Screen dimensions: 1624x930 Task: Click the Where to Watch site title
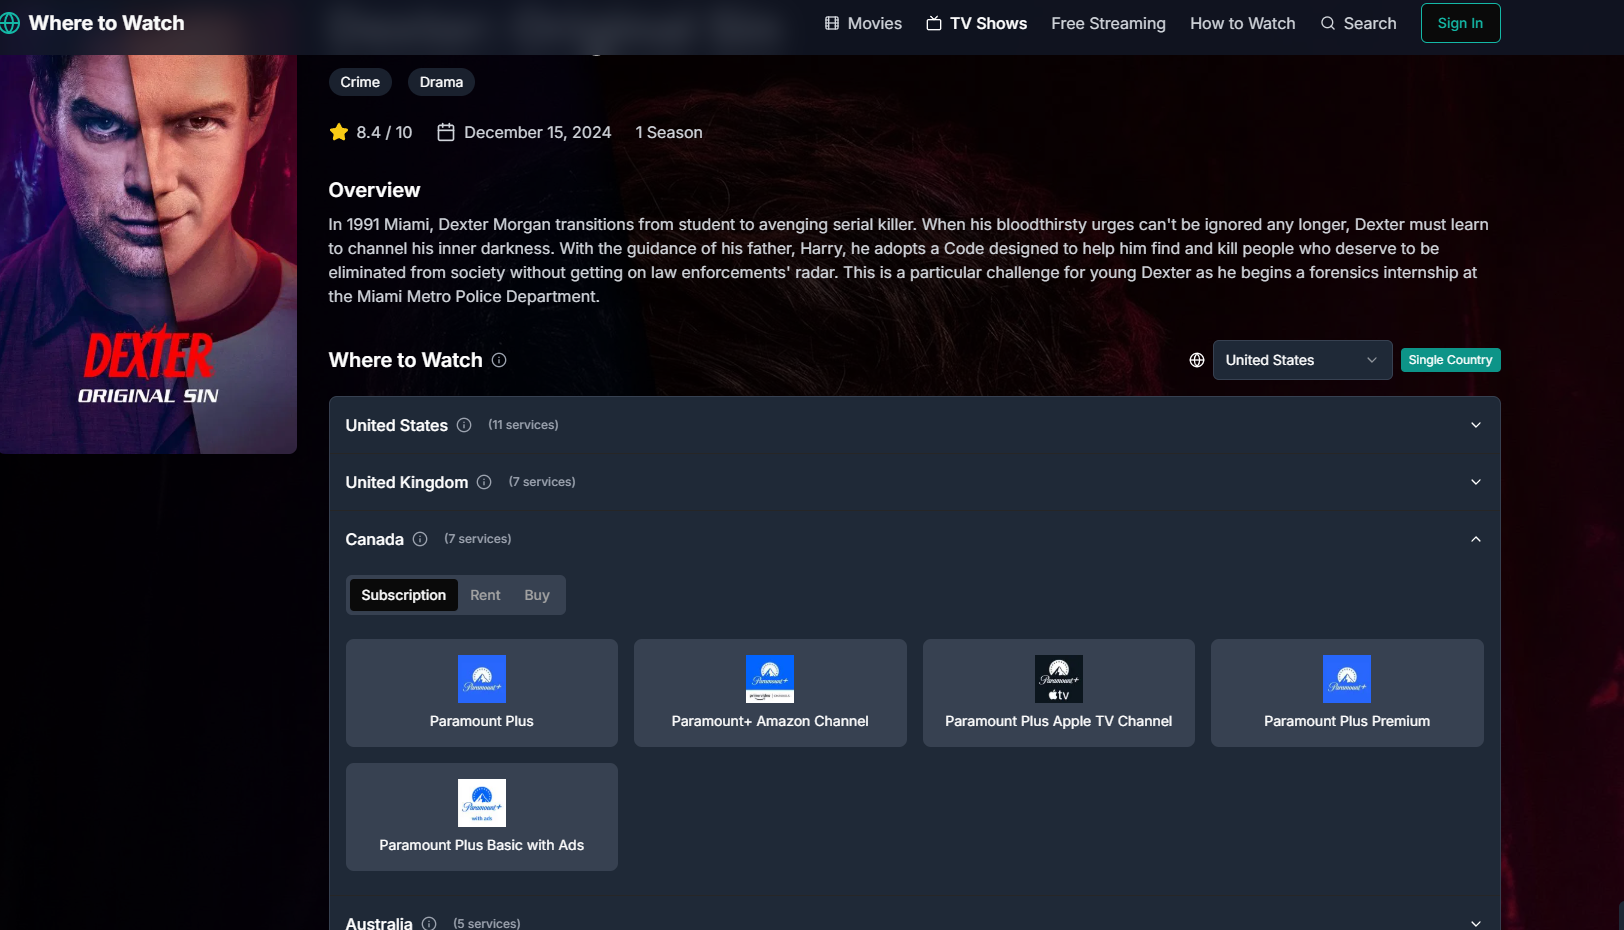106,23
